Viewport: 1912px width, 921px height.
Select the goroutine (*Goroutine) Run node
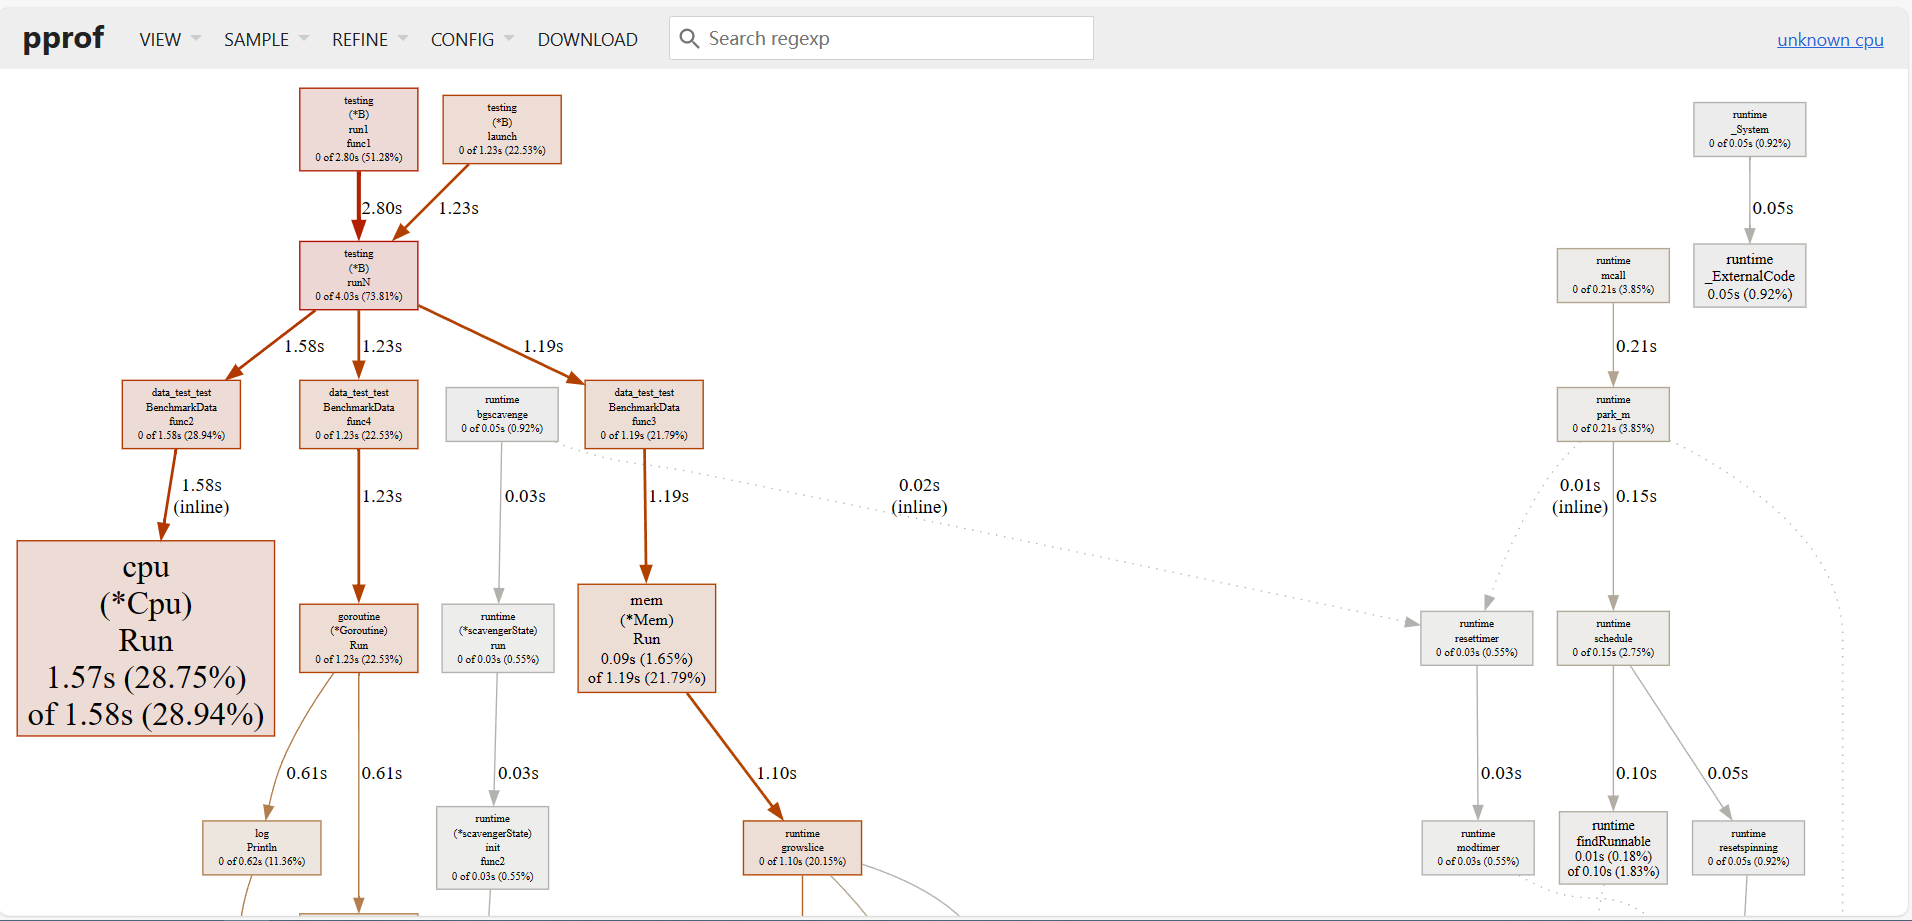click(x=359, y=638)
